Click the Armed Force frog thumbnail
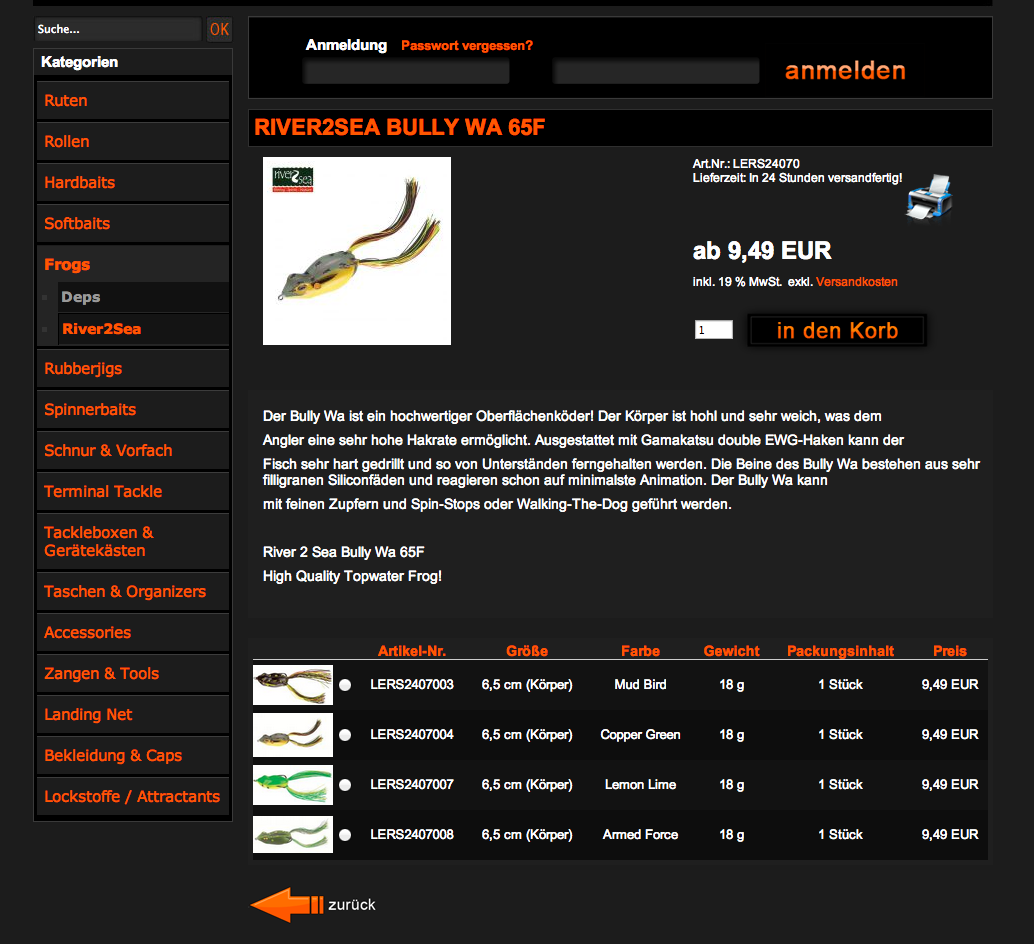1034x944 pixels. click(x=292, y=835)
